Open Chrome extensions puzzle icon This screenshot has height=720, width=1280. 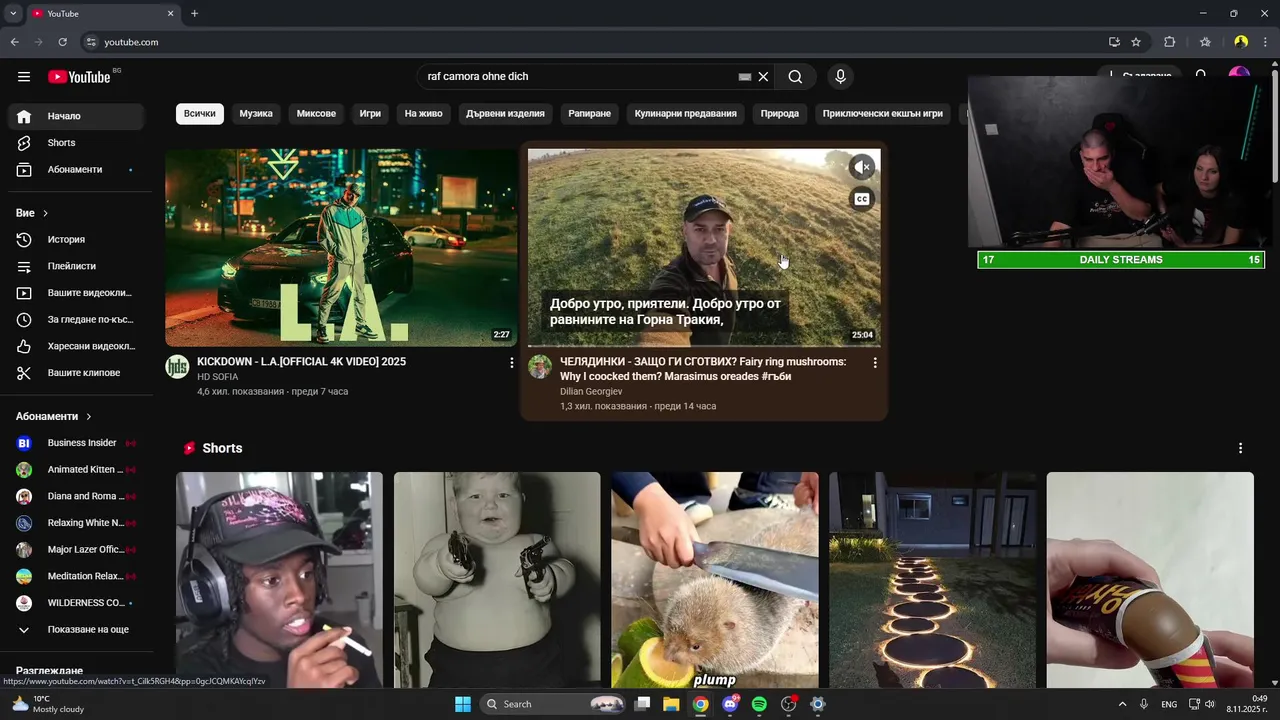1169,42
